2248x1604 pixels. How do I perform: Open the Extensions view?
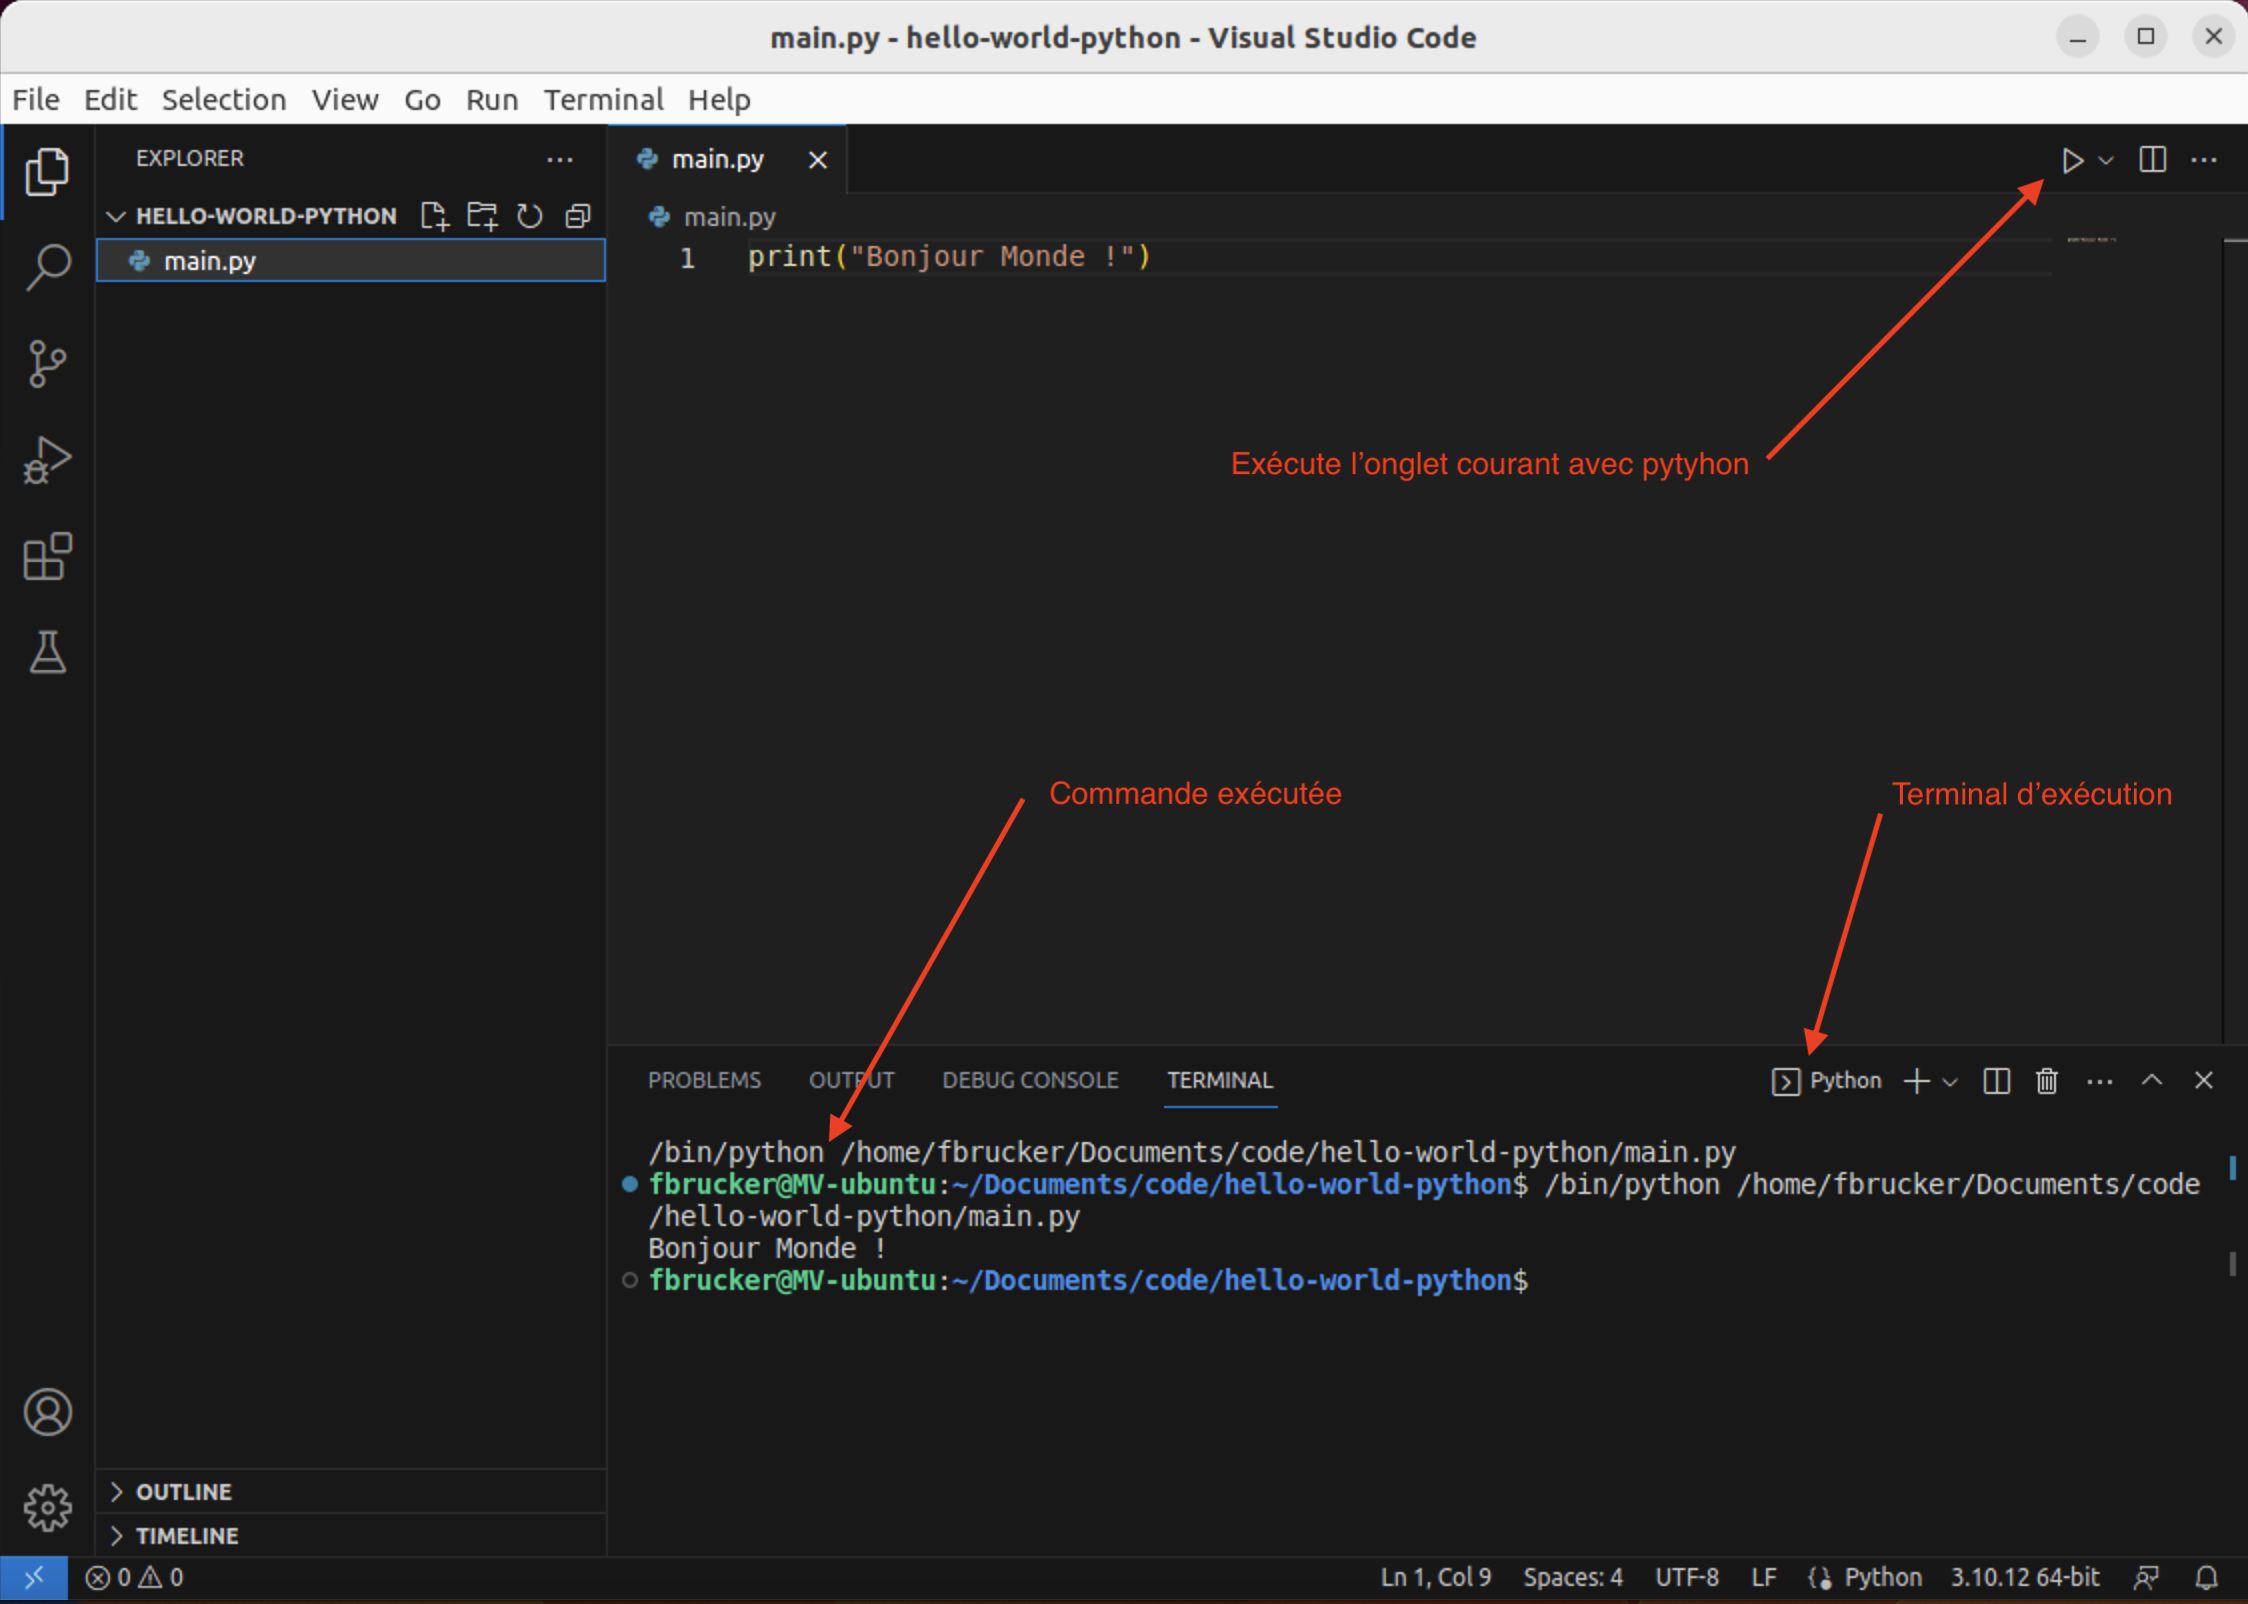click(47, 556)
